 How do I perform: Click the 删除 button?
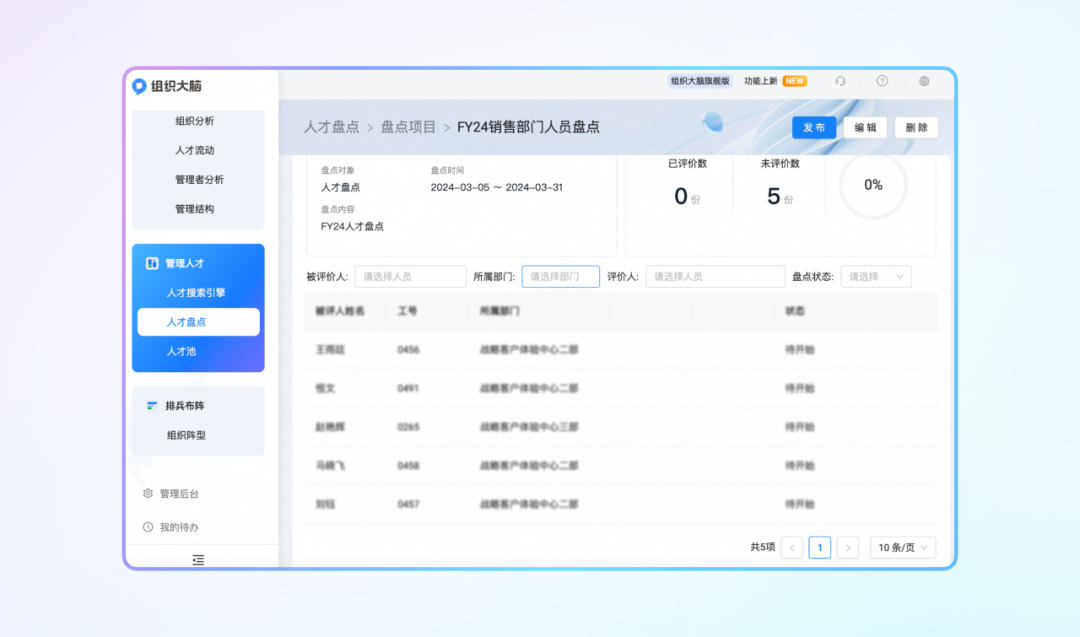click(x=916, y=128)
